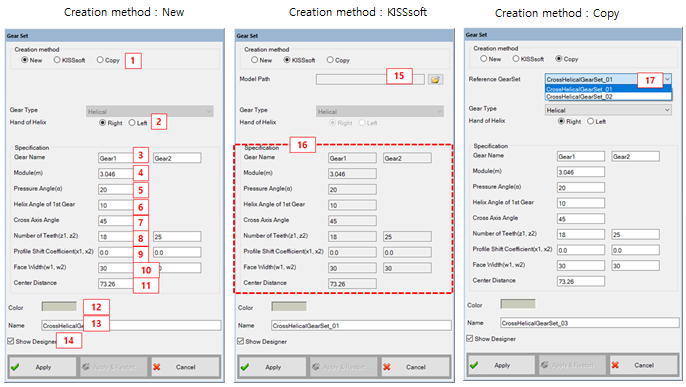Open Color swatch in Copy dialog
Viewport: 686px width, 387px height.
click(x=518, y=303)
